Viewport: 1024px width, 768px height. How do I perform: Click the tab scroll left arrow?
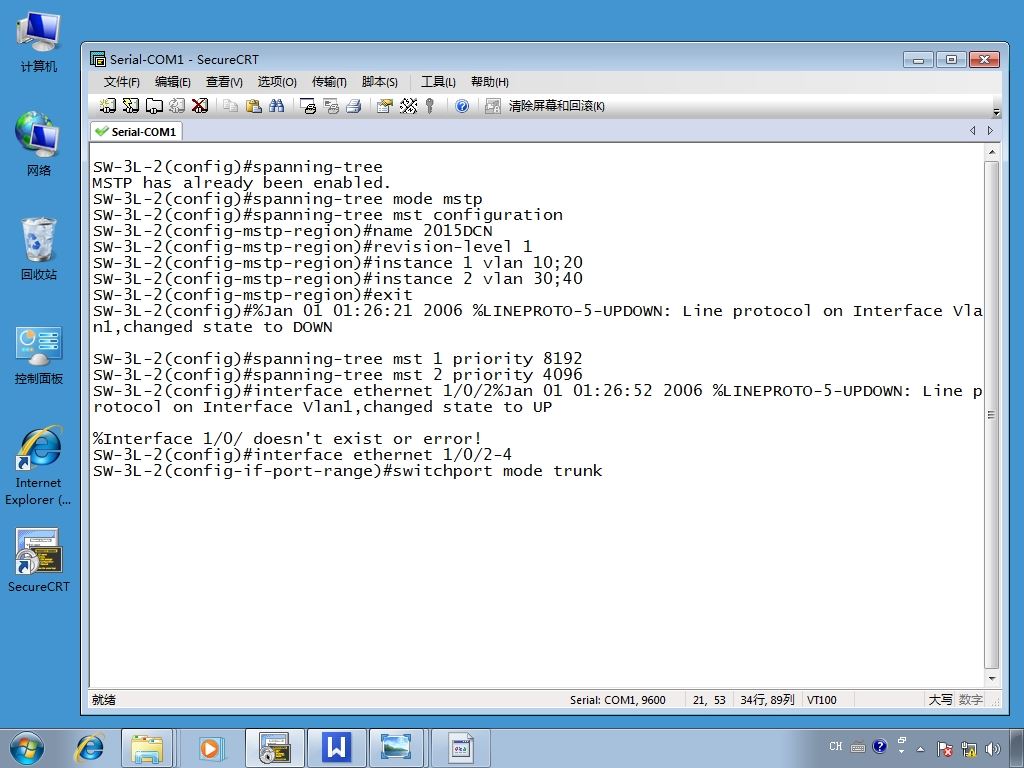point(972,131)
